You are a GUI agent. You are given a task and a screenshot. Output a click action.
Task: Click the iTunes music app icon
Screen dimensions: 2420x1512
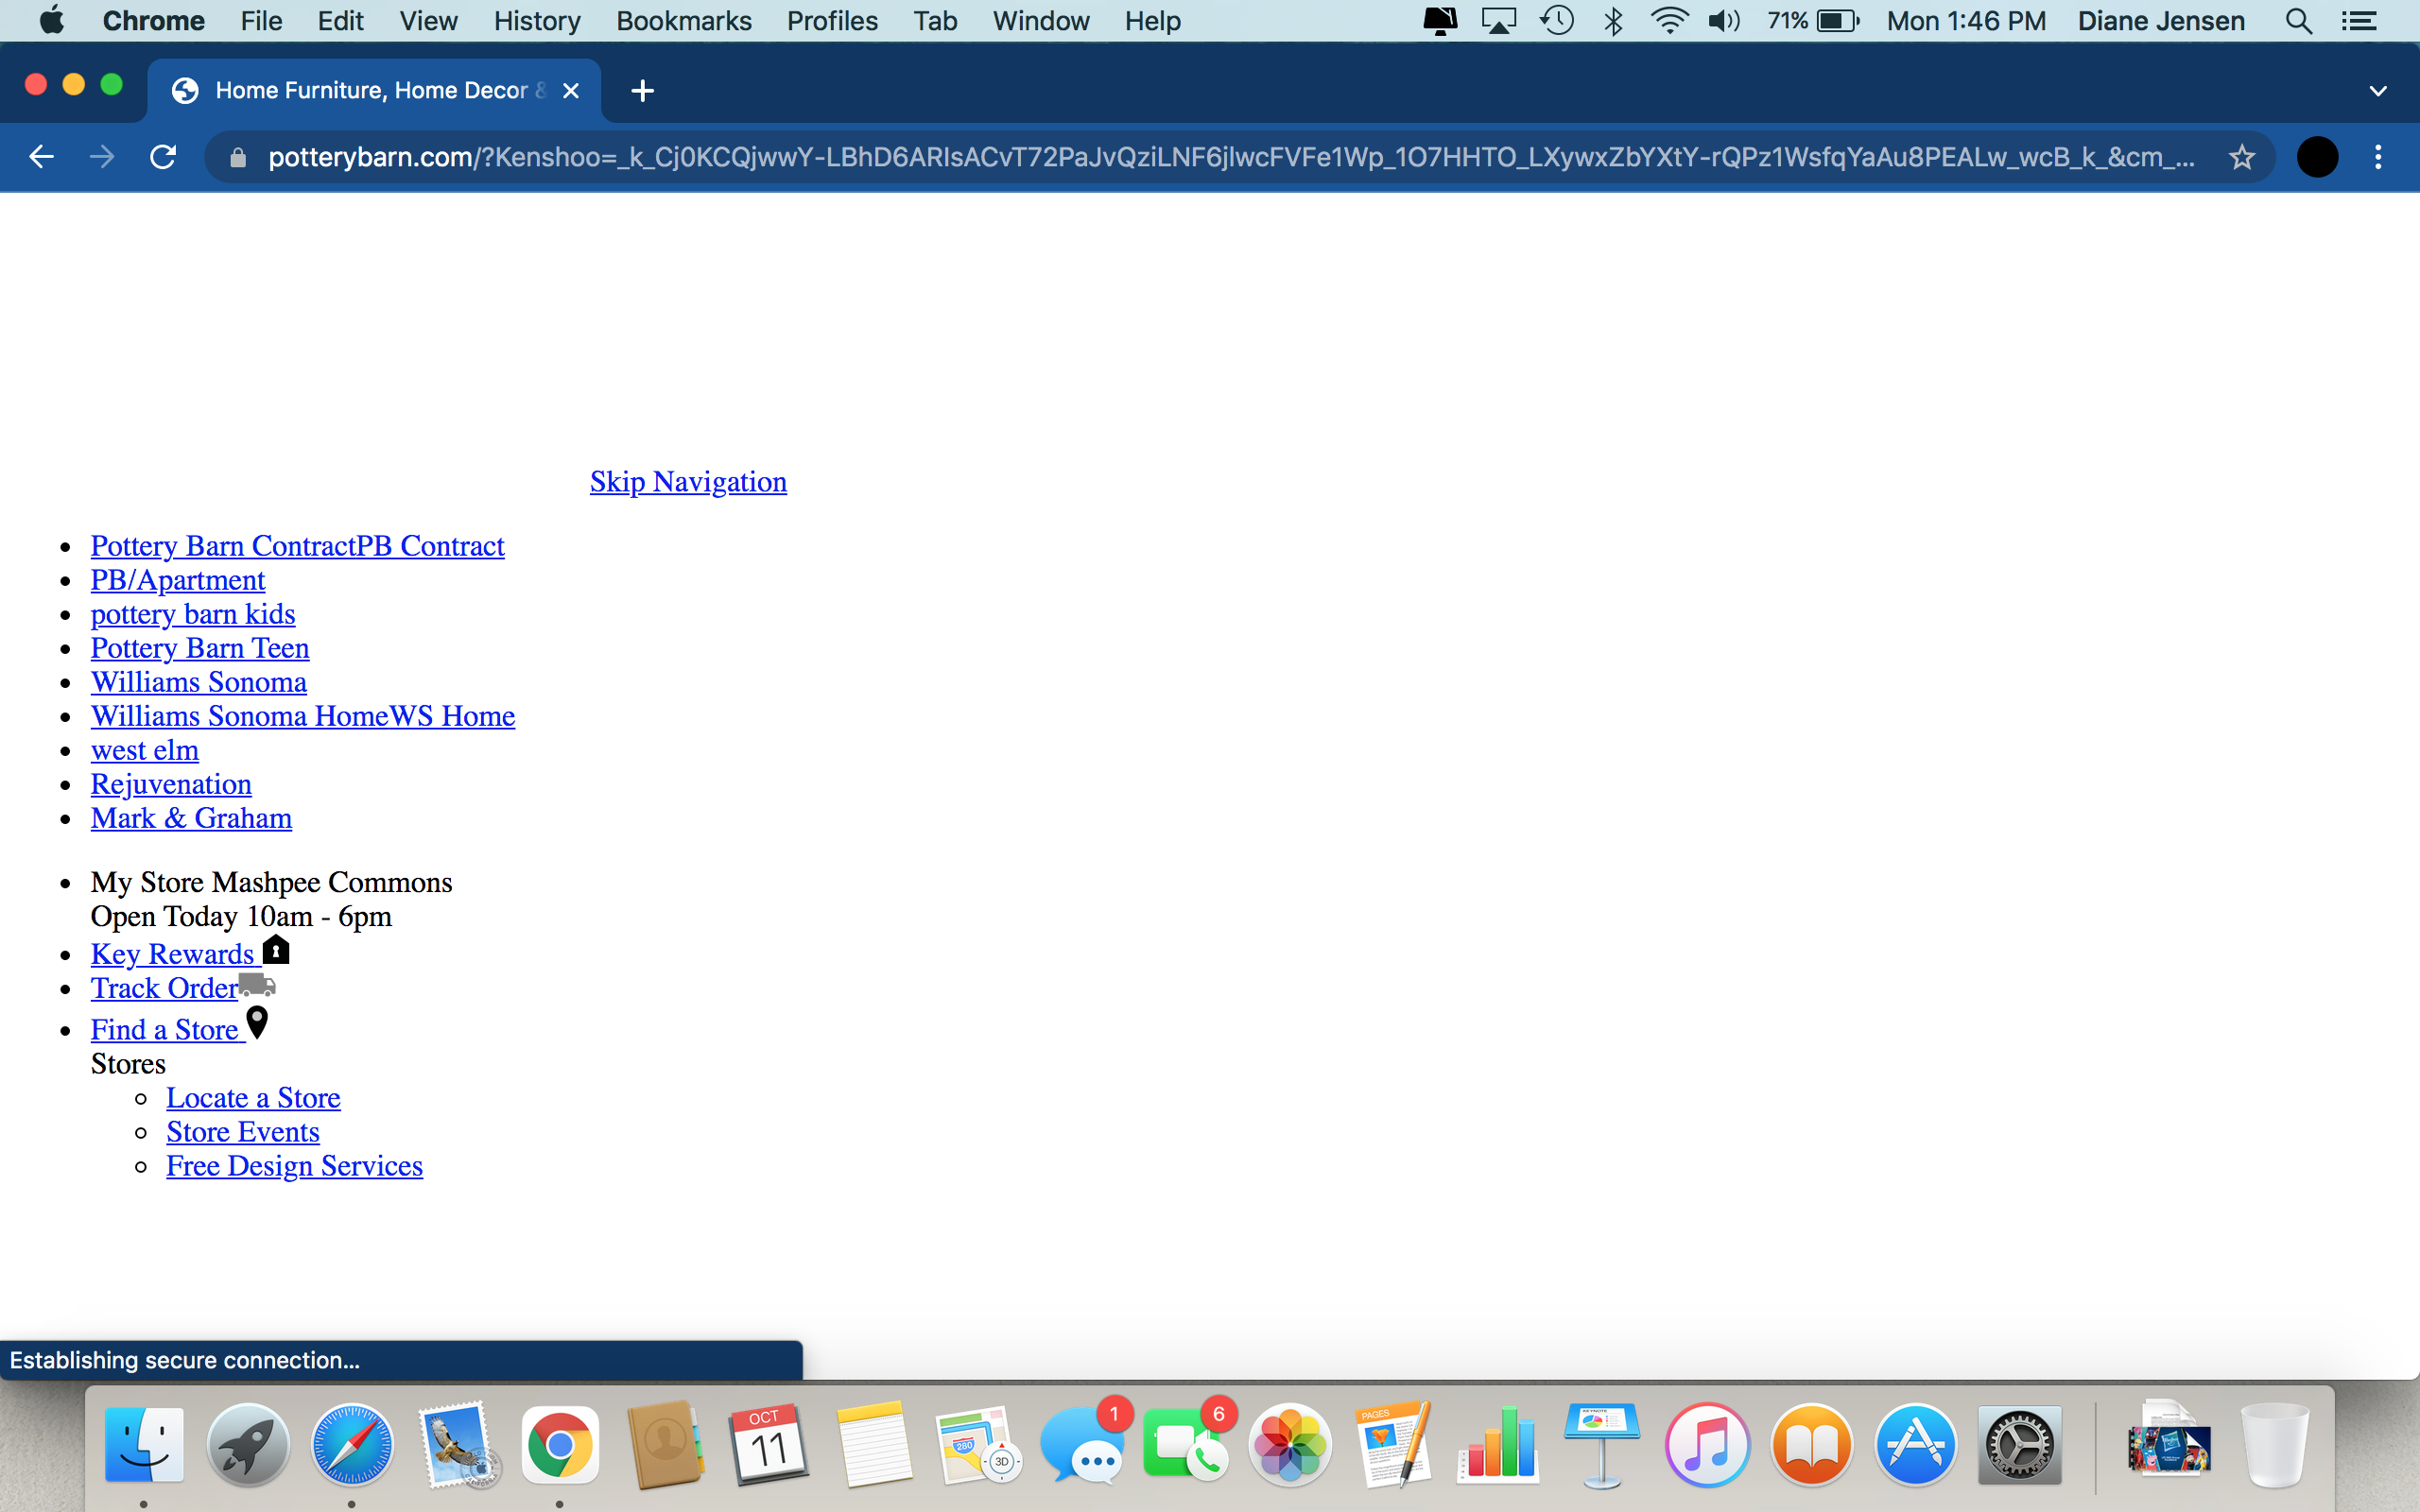click(1705, 1444)
